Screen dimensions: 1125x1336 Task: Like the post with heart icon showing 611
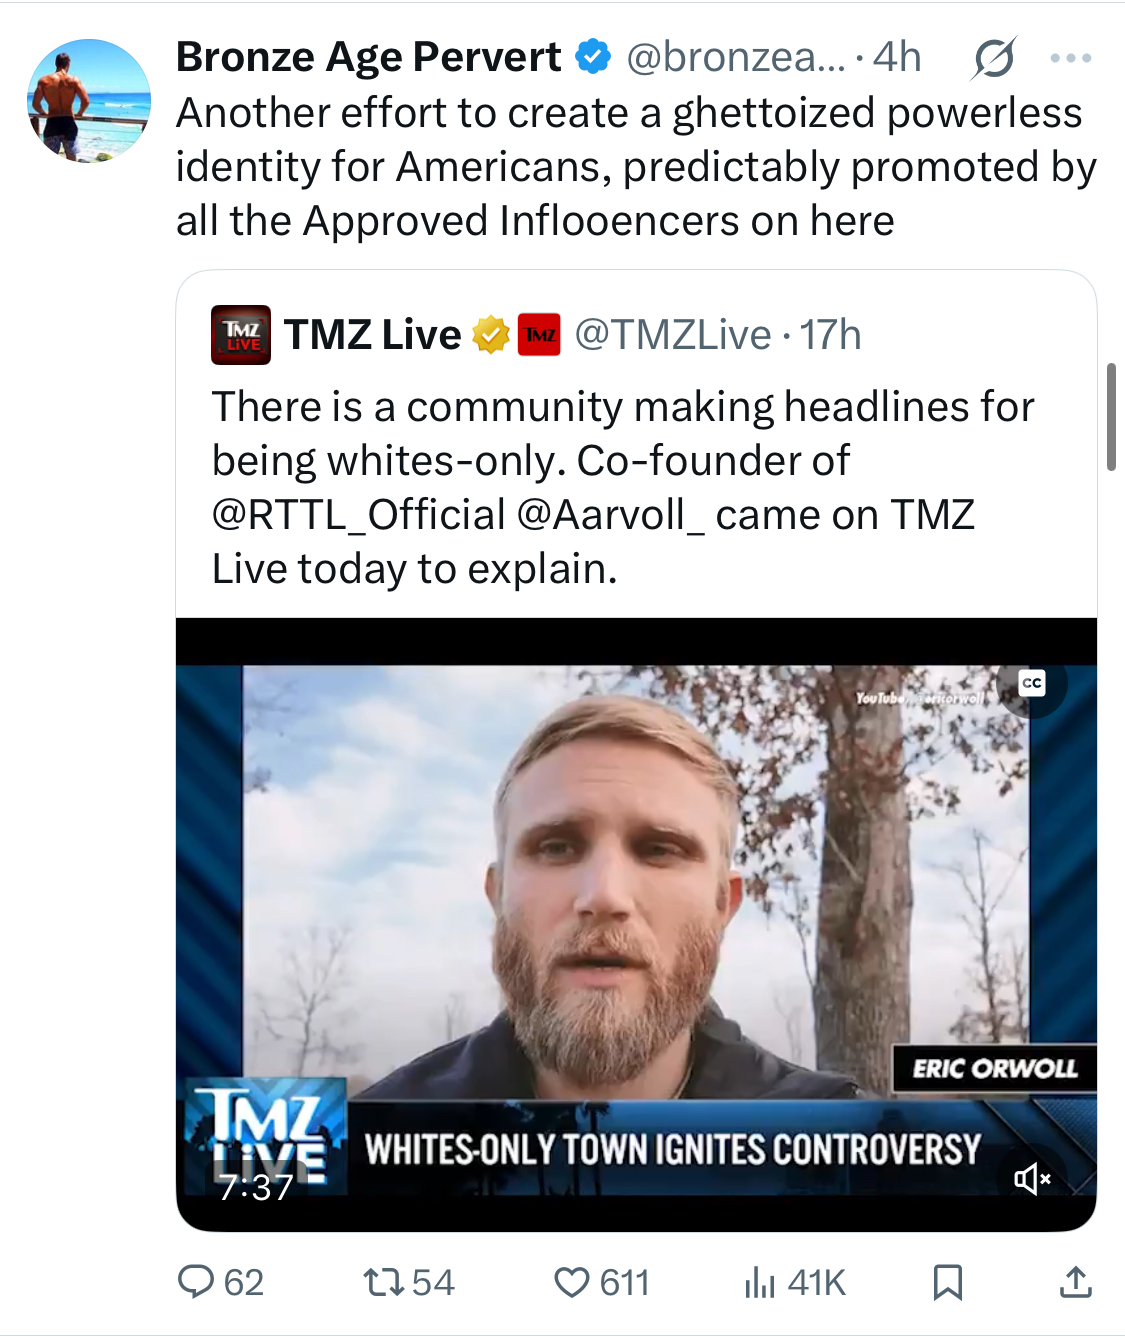pyautogui.click(x=602, y=1282)
